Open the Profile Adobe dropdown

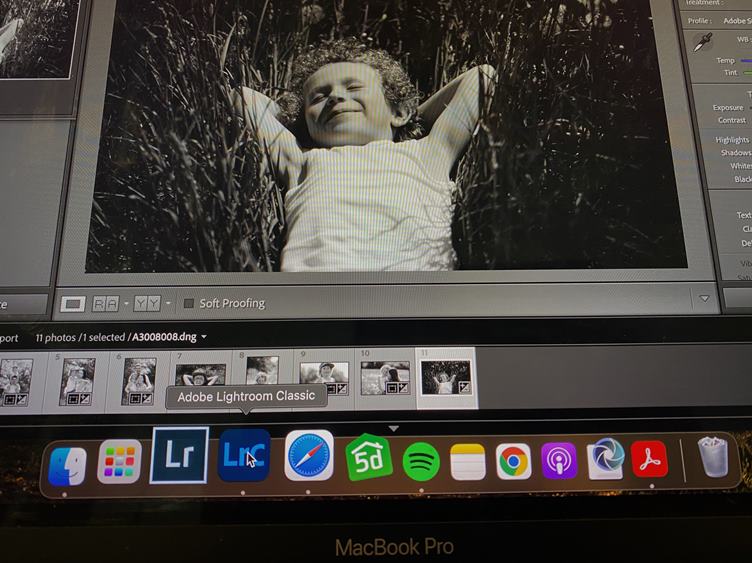point(736,21)
